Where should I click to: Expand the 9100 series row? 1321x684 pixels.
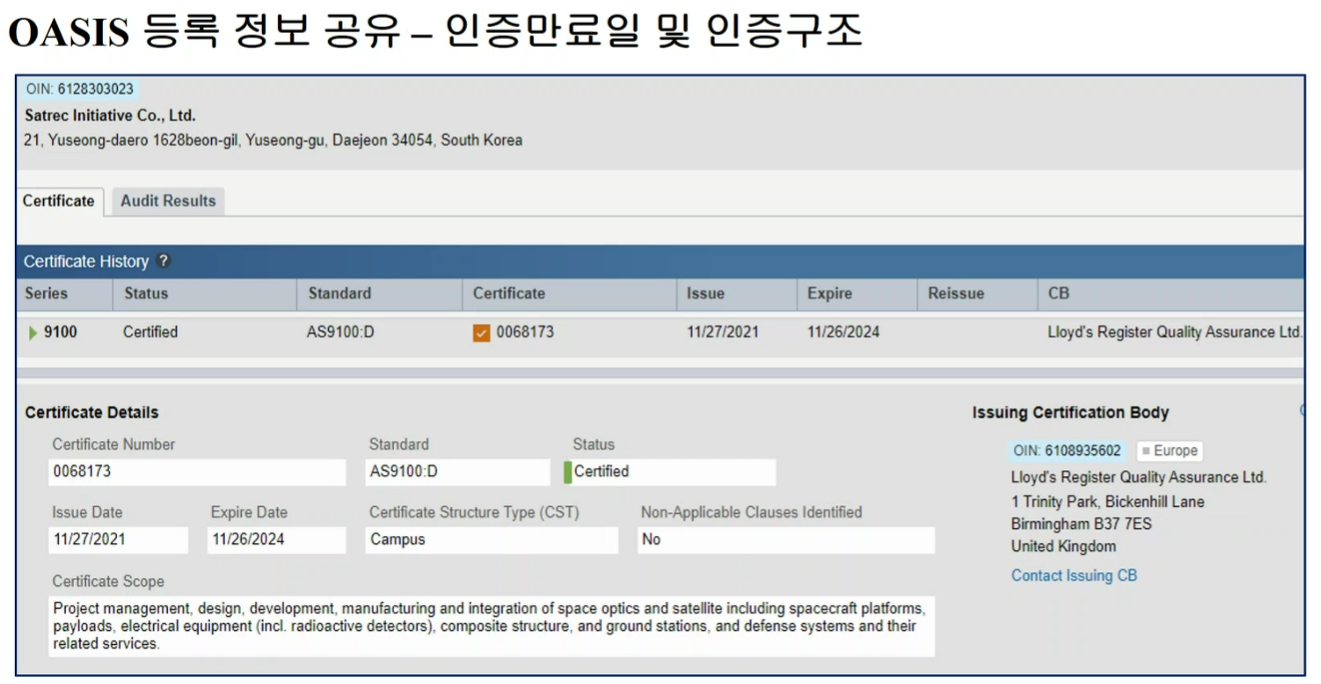[x=33, y=333]
